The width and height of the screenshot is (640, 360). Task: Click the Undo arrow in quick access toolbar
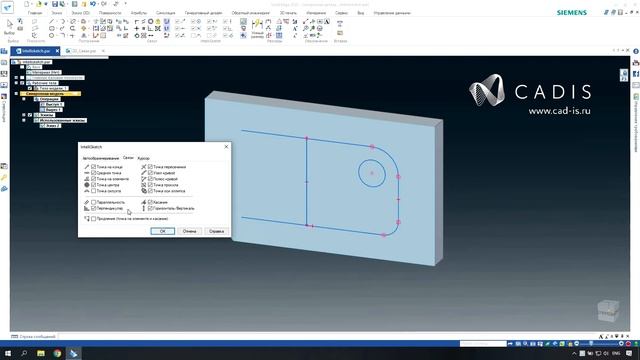(x=93, y=4)
